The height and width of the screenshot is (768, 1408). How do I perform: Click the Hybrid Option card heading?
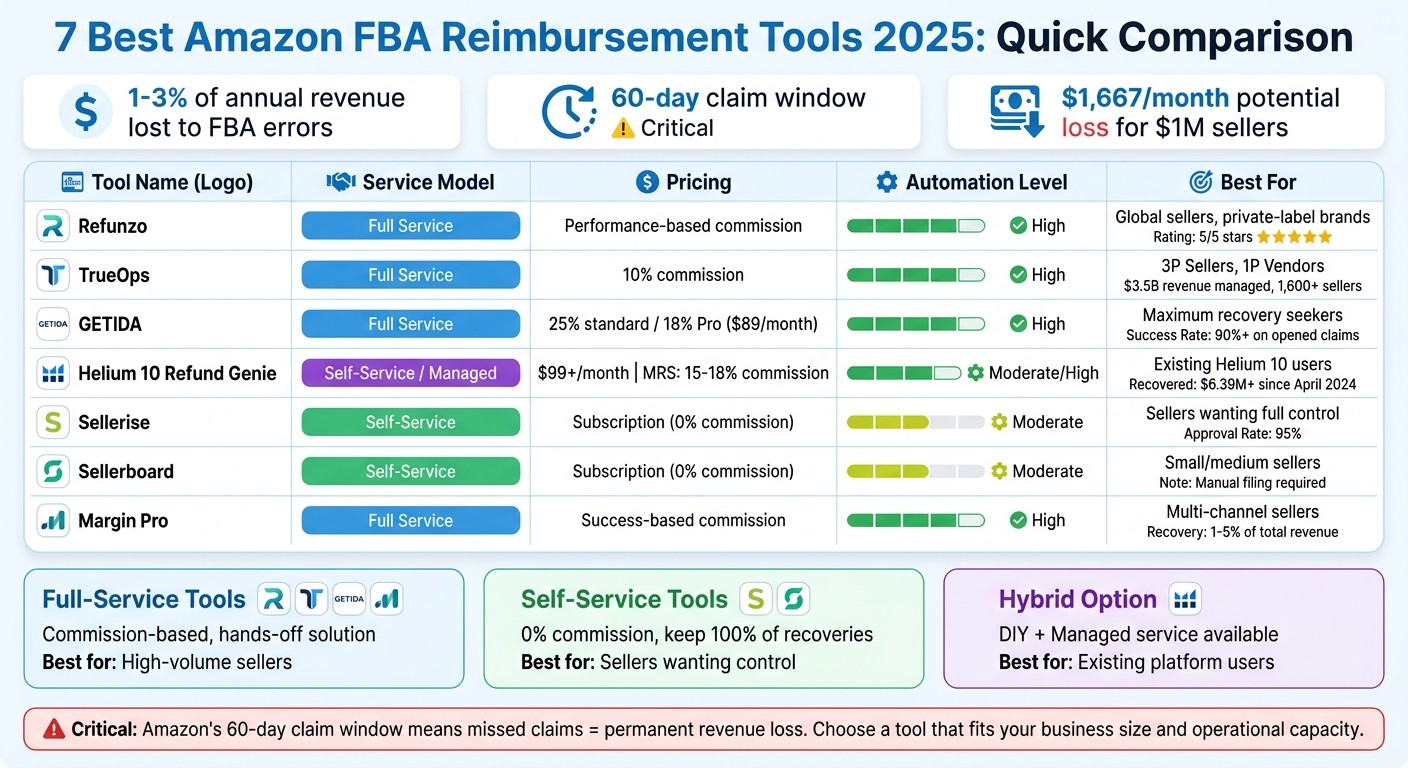1078,600
